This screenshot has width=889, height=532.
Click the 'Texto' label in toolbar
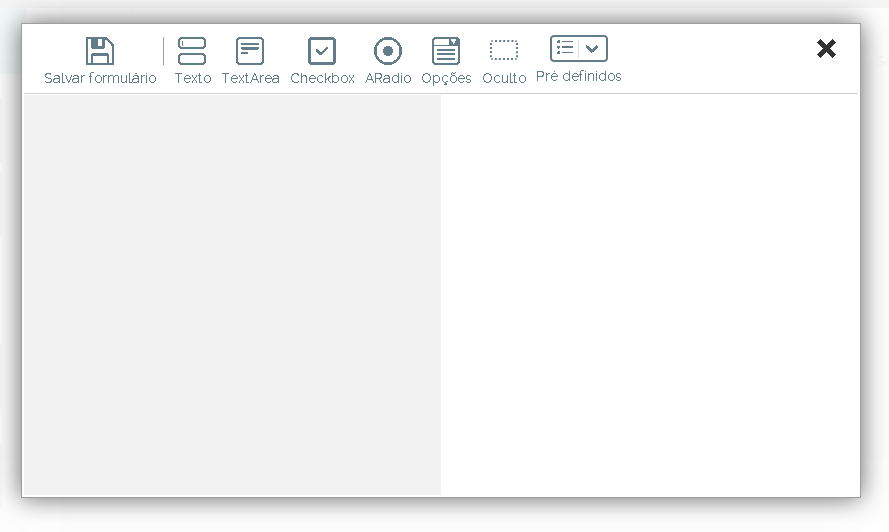click(x=192, y=78)
